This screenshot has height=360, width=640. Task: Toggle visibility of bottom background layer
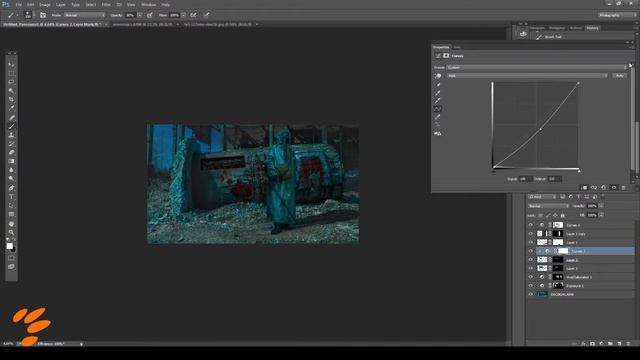point(531,294)
